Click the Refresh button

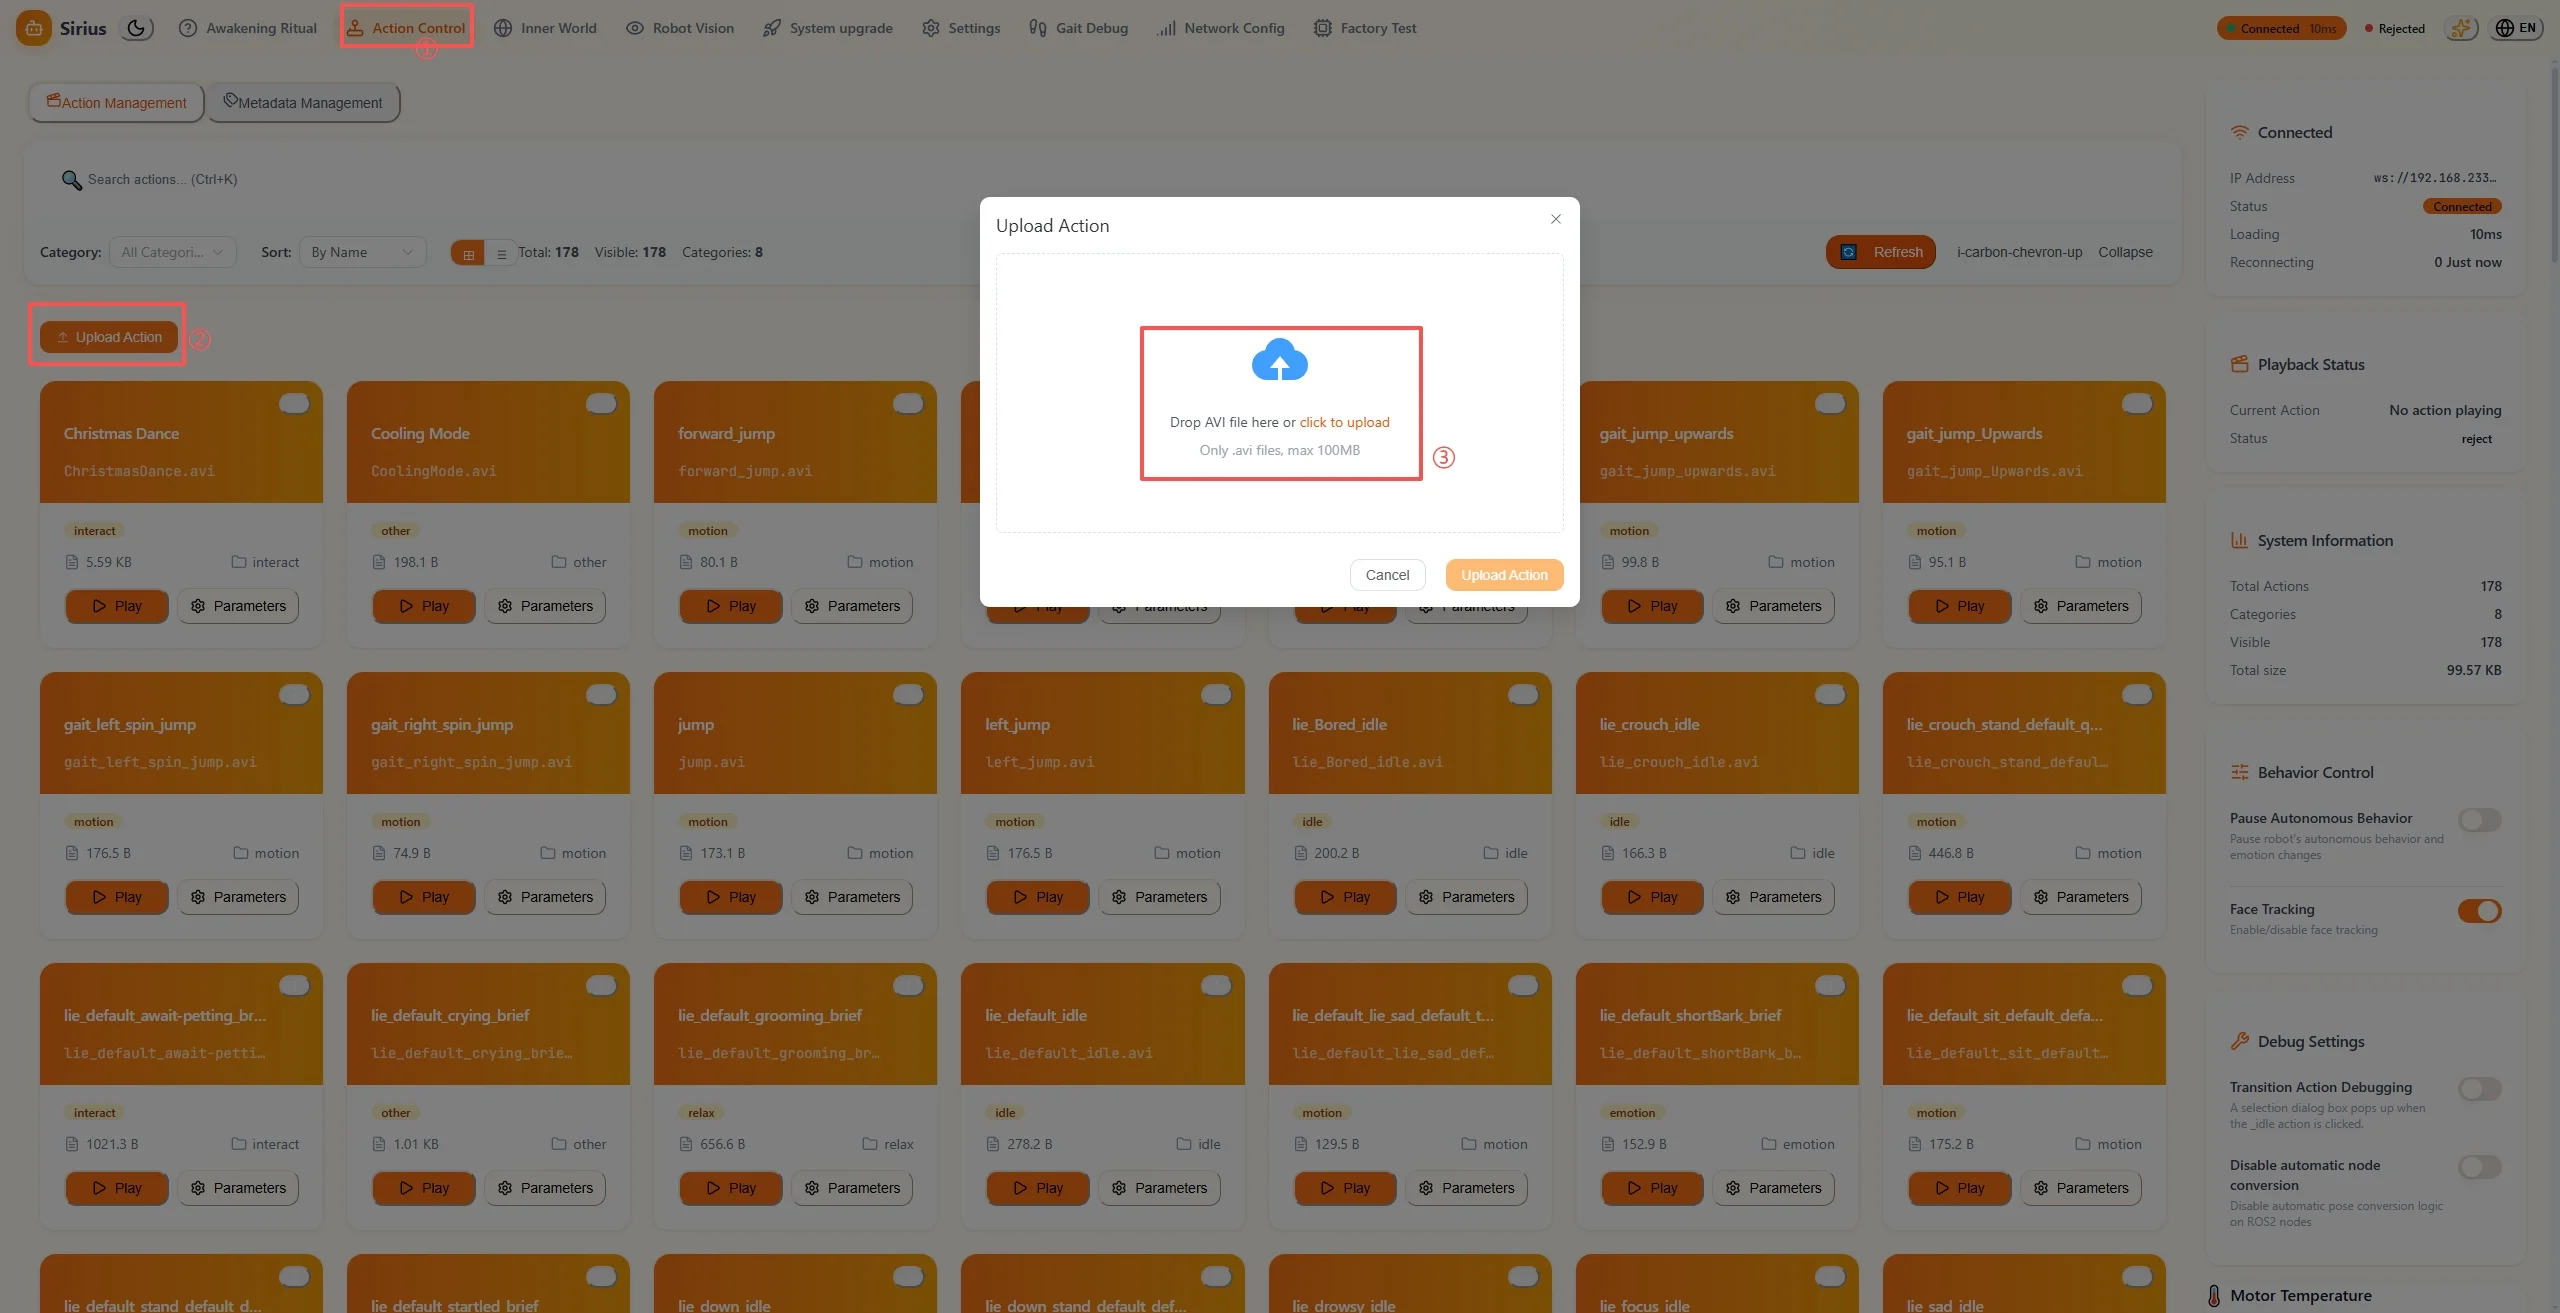(1882, 252)
